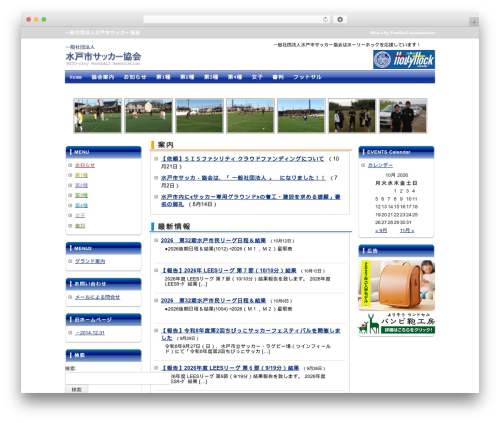Screen dimensions: 500x423
Task: Click the 検索 search text field
Action: [118, 378]
